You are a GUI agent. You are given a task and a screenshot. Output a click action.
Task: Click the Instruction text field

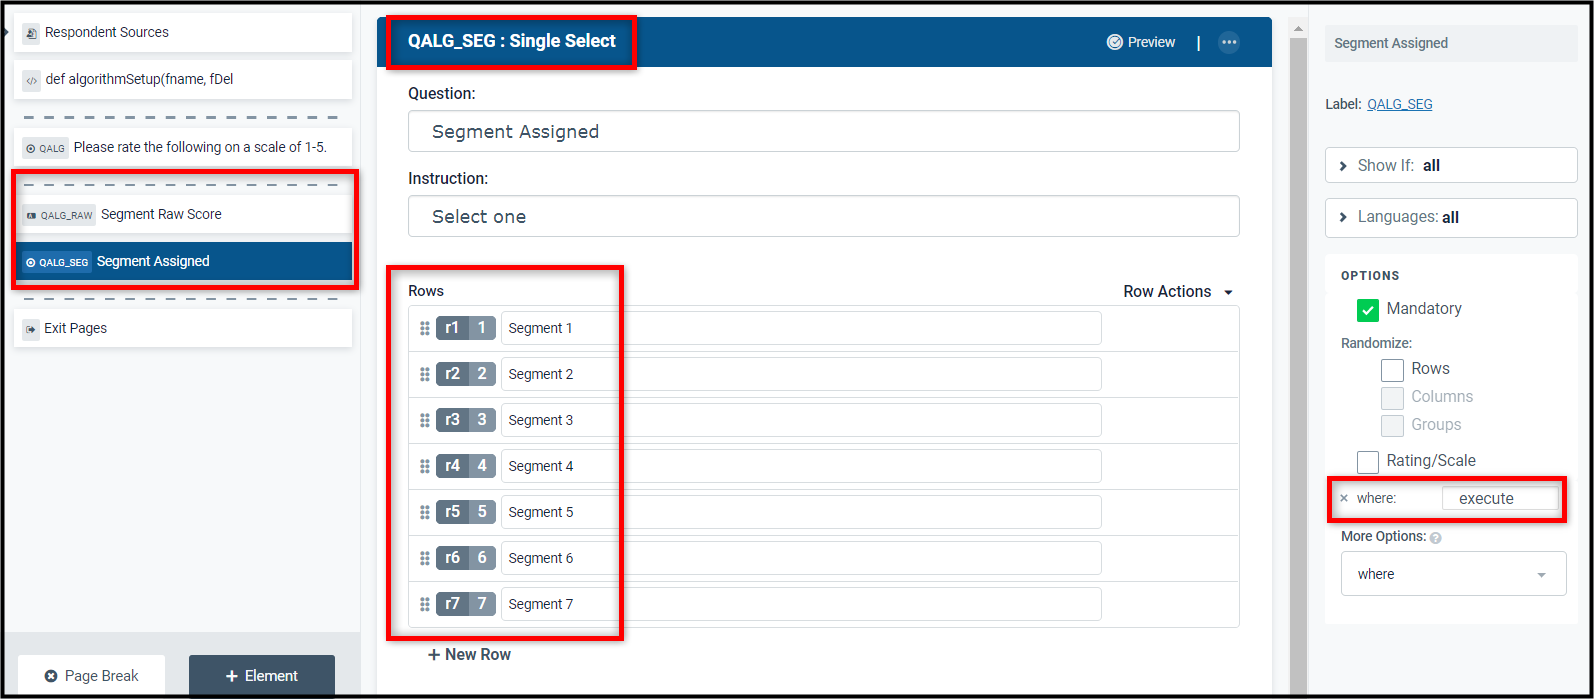(824, 216)
